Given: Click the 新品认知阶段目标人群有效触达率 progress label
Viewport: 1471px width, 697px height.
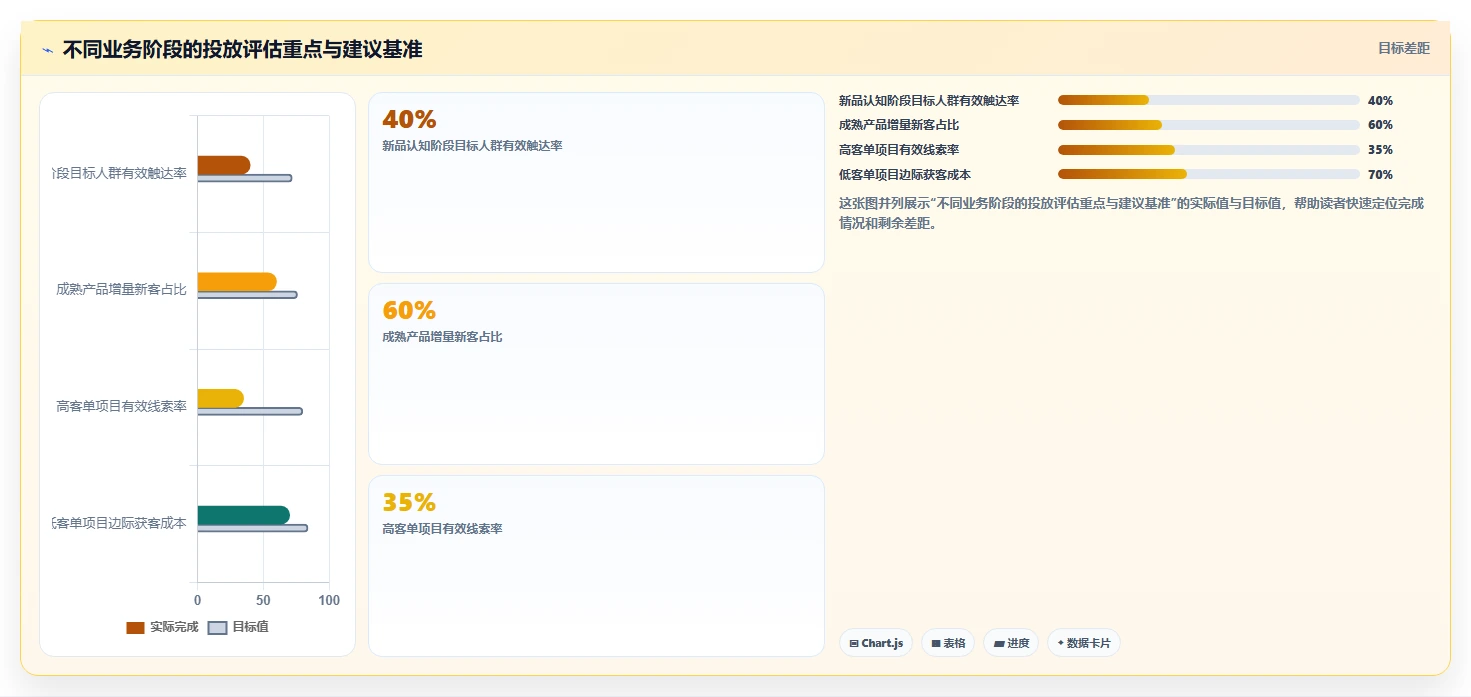Looking at the screenshot, I should coord(929,101).
